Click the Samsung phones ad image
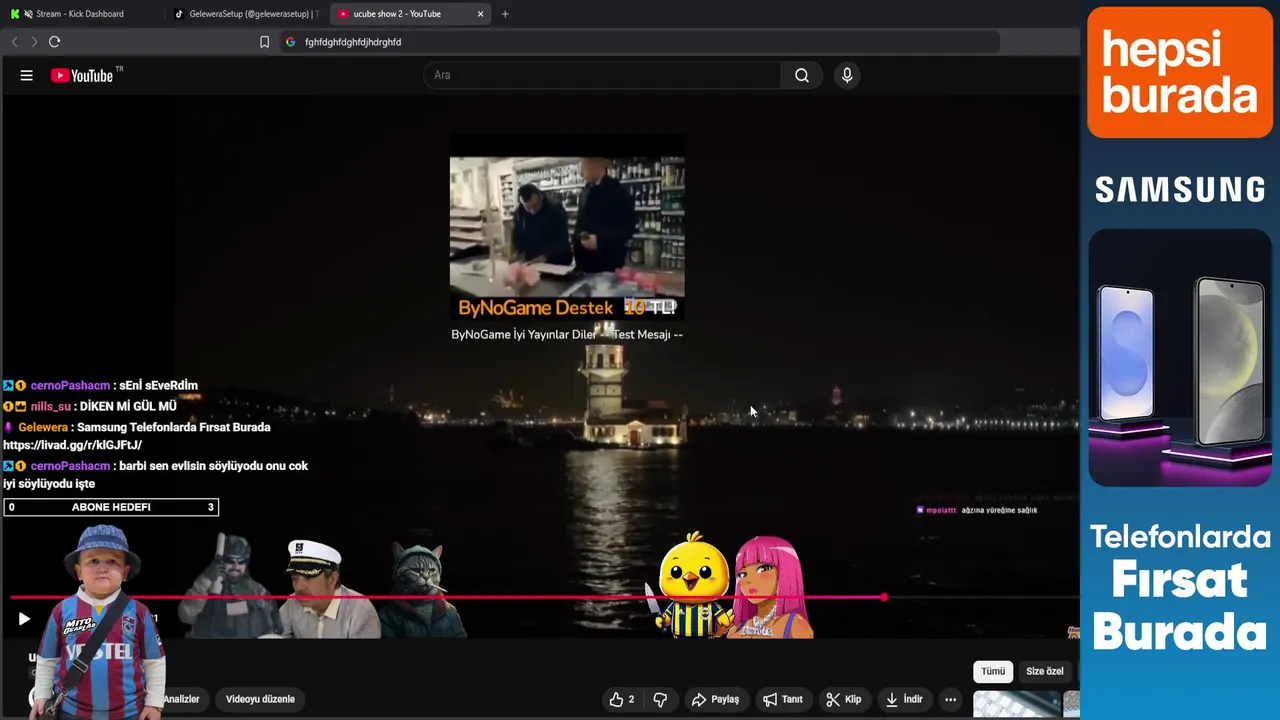Screen dimensions: 1280x720 (1180, 358)
